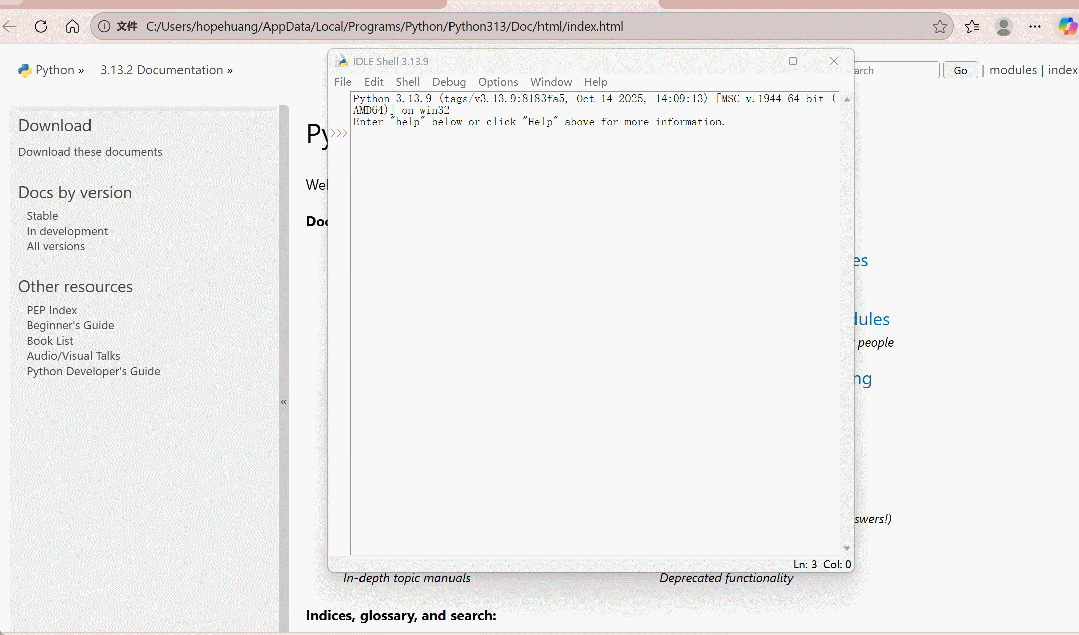Click the Python 3.13.9 version banner line

pyautogui.click(x=595, y=105)
